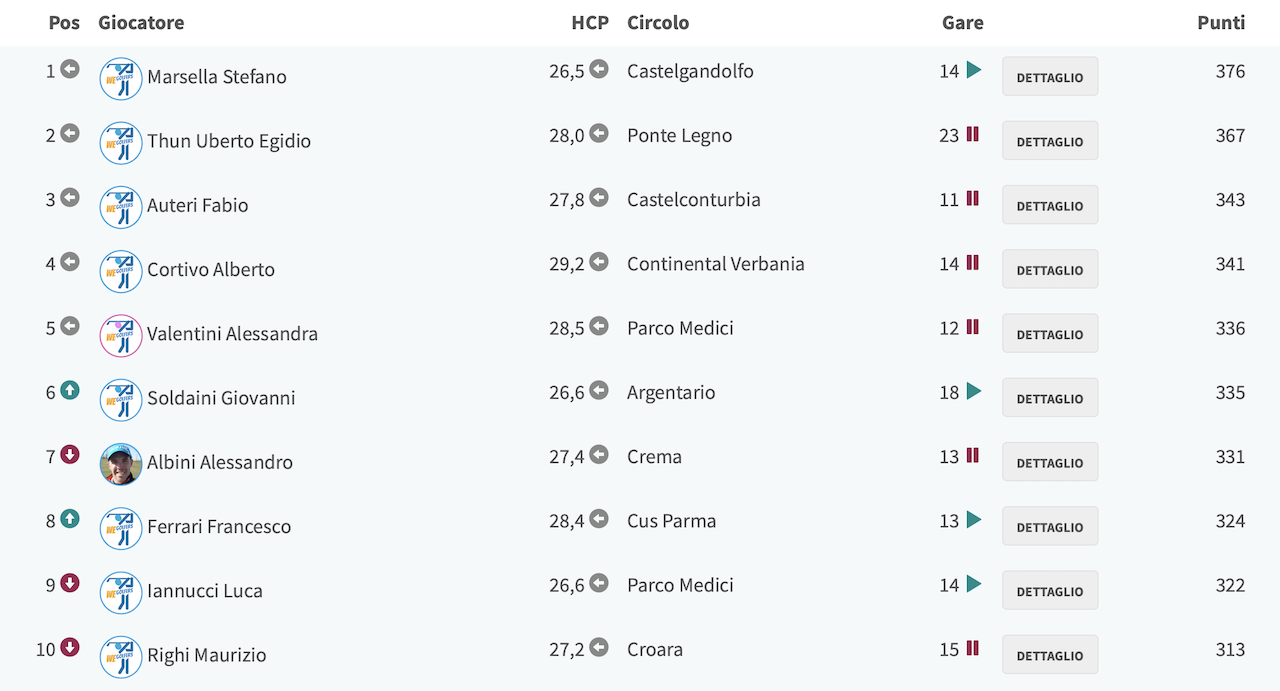Click the pause icon in Albini Alessandro's row
The height and width of the screenshot is (691, 1280).
click(x=972, y=455)
